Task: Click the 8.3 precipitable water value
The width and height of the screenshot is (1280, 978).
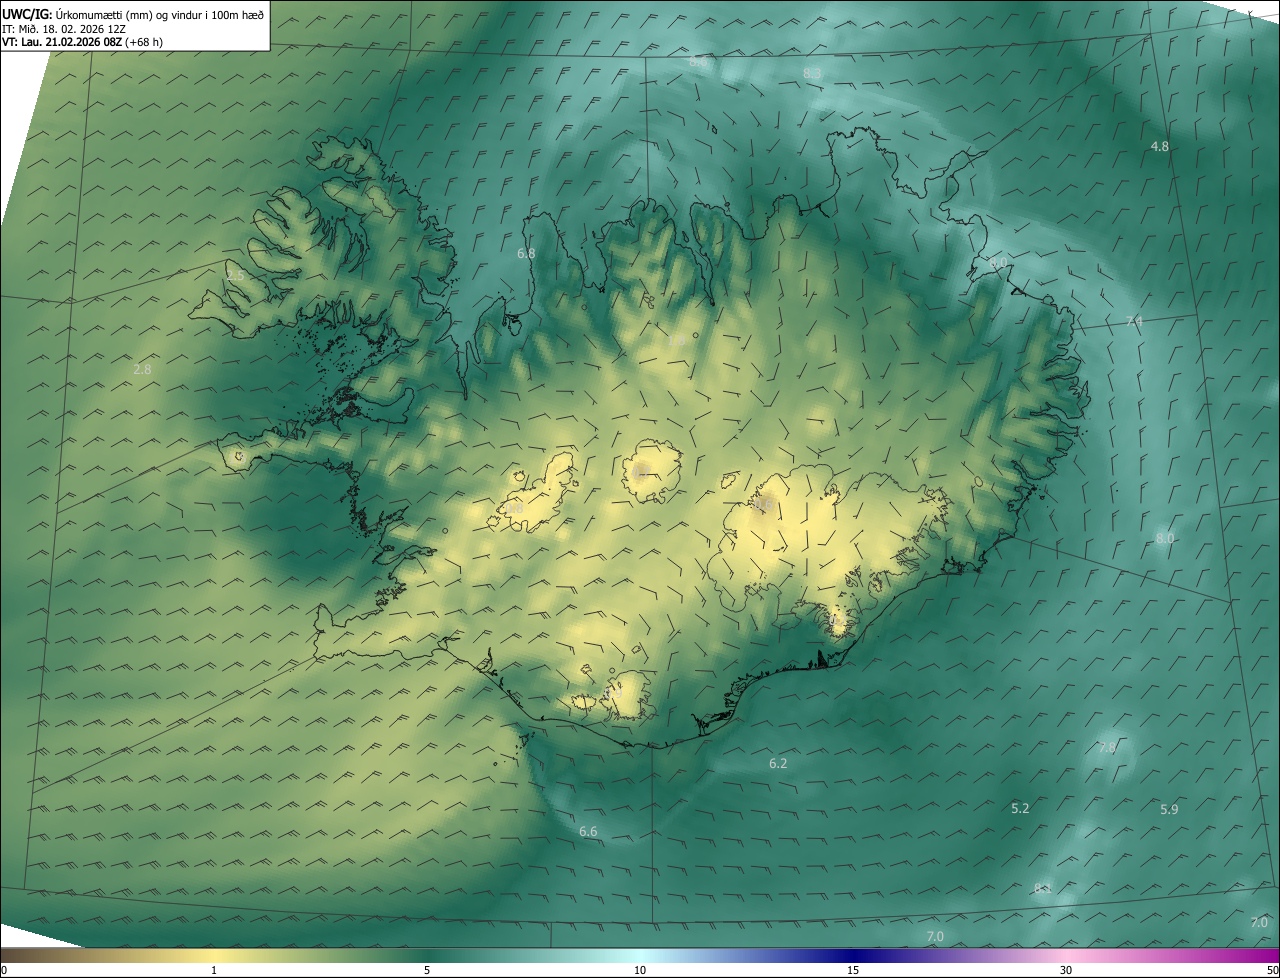Action: click(x=812, y=74)
